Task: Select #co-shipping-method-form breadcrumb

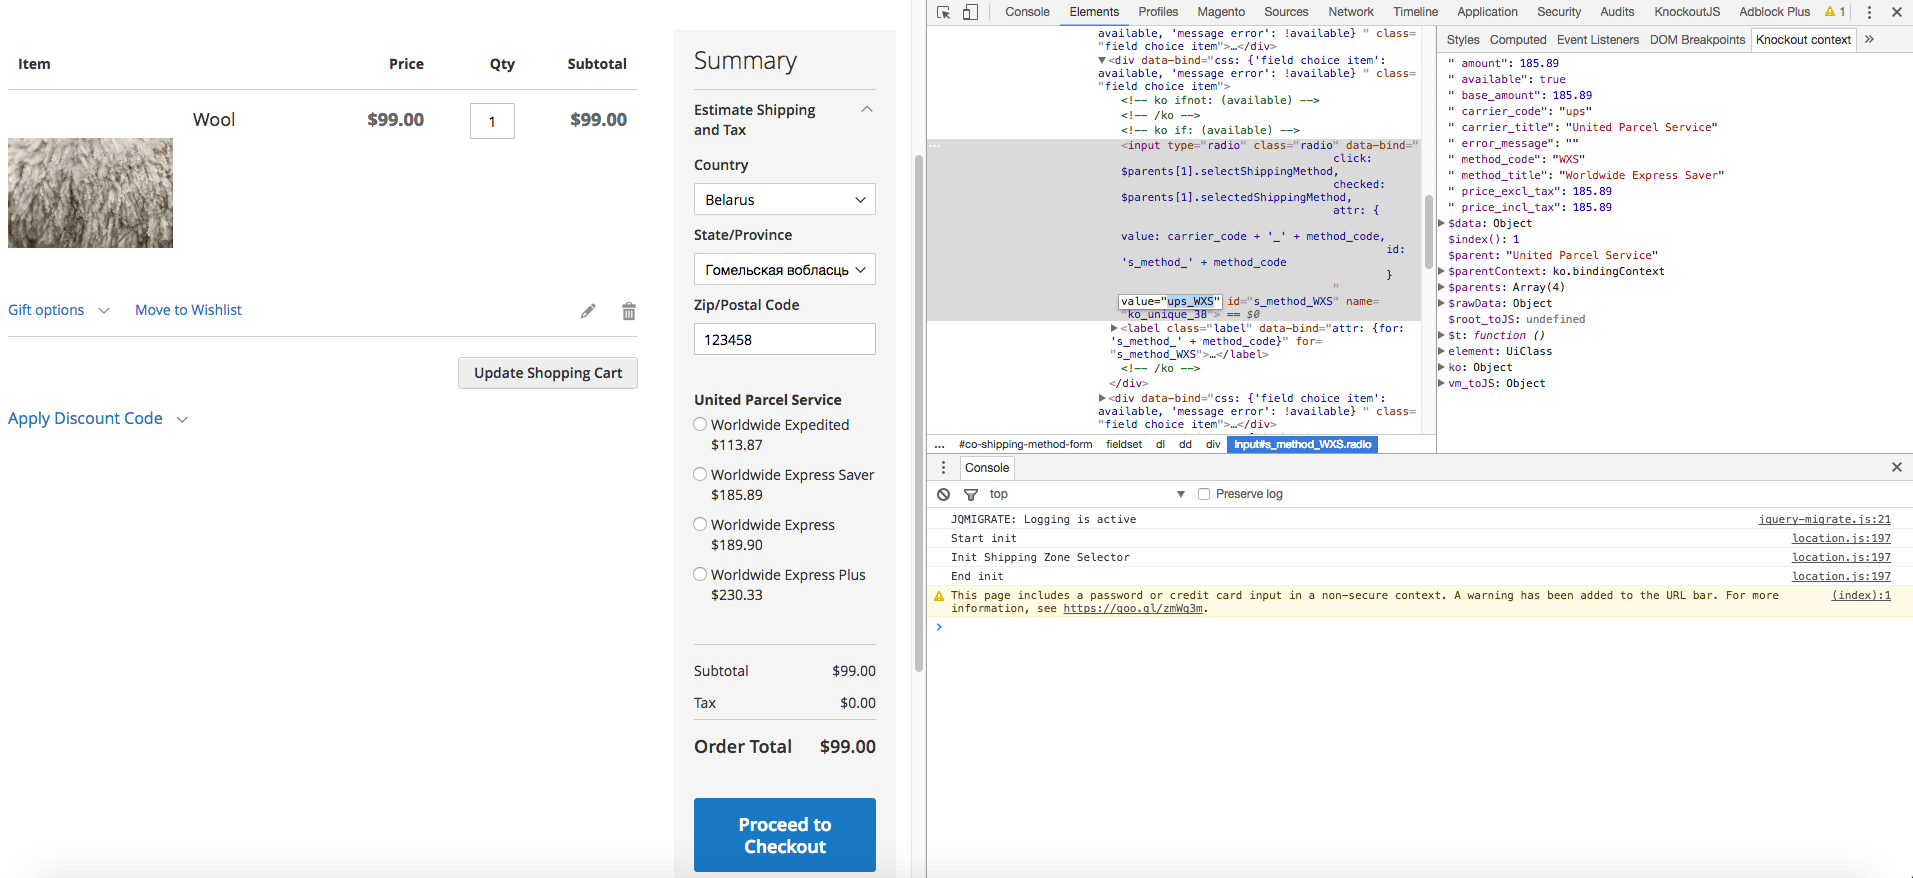Action: click(1025, 445)
